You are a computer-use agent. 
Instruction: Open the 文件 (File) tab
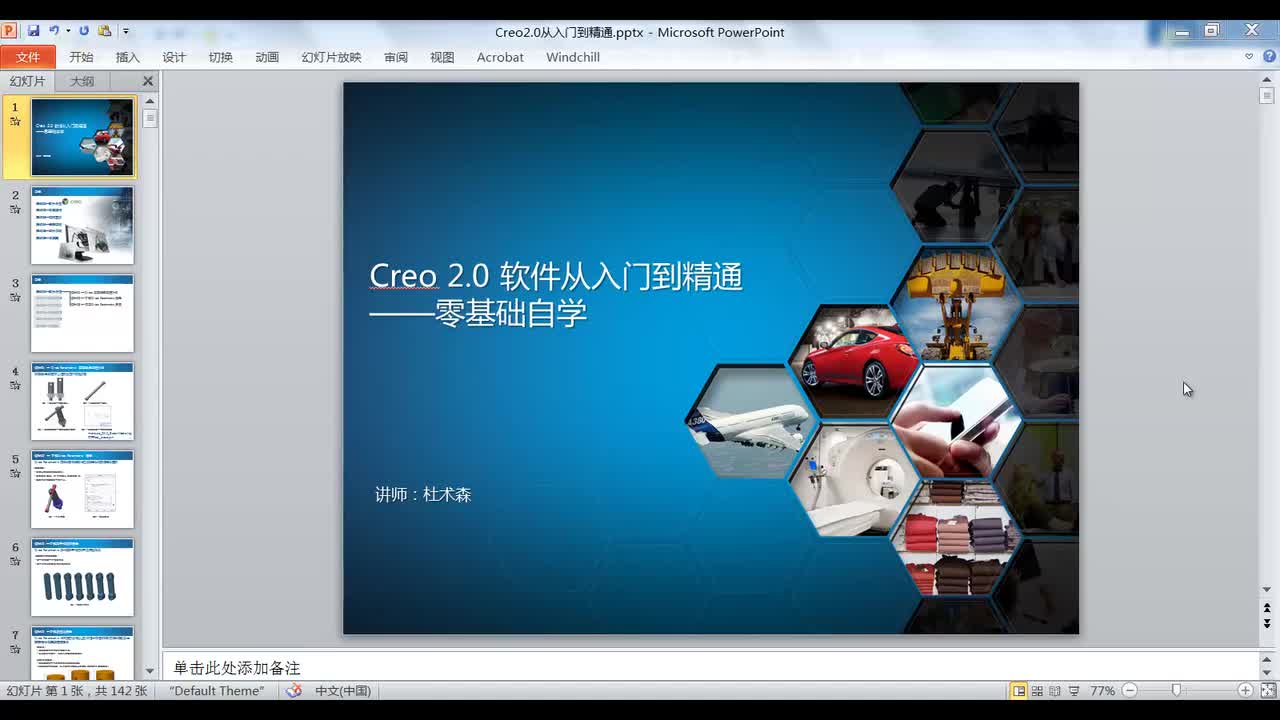coord(28,57)
